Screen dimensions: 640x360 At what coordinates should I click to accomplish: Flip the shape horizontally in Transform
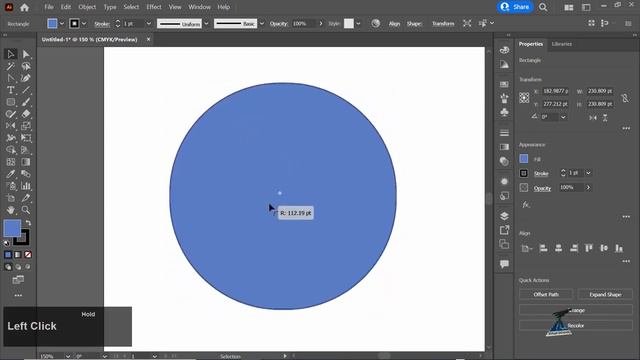click(x=593, y=118)
